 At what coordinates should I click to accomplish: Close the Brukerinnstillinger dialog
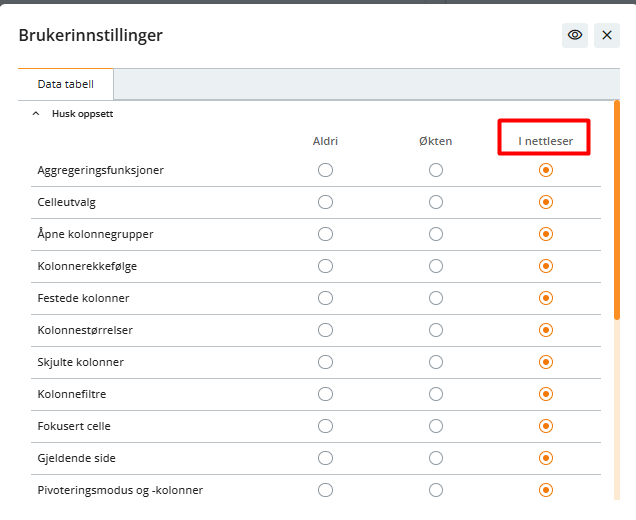click(x=607, y=35)
